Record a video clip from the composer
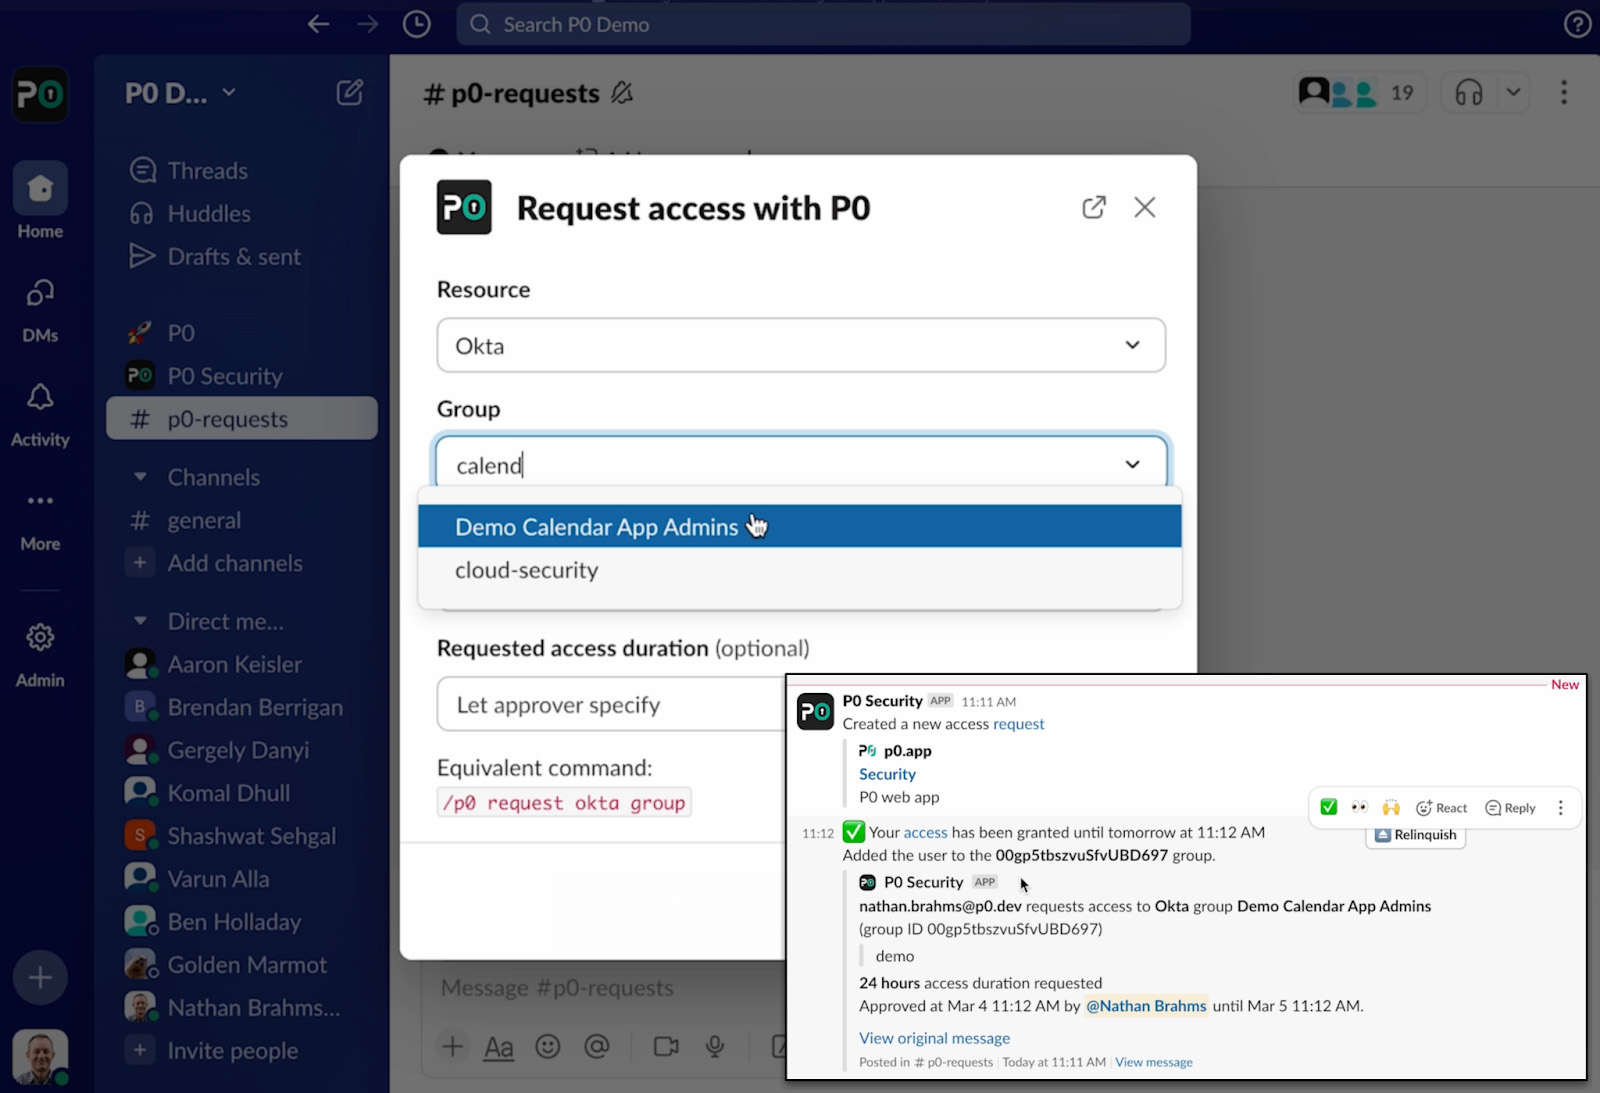 point(665,1046)
